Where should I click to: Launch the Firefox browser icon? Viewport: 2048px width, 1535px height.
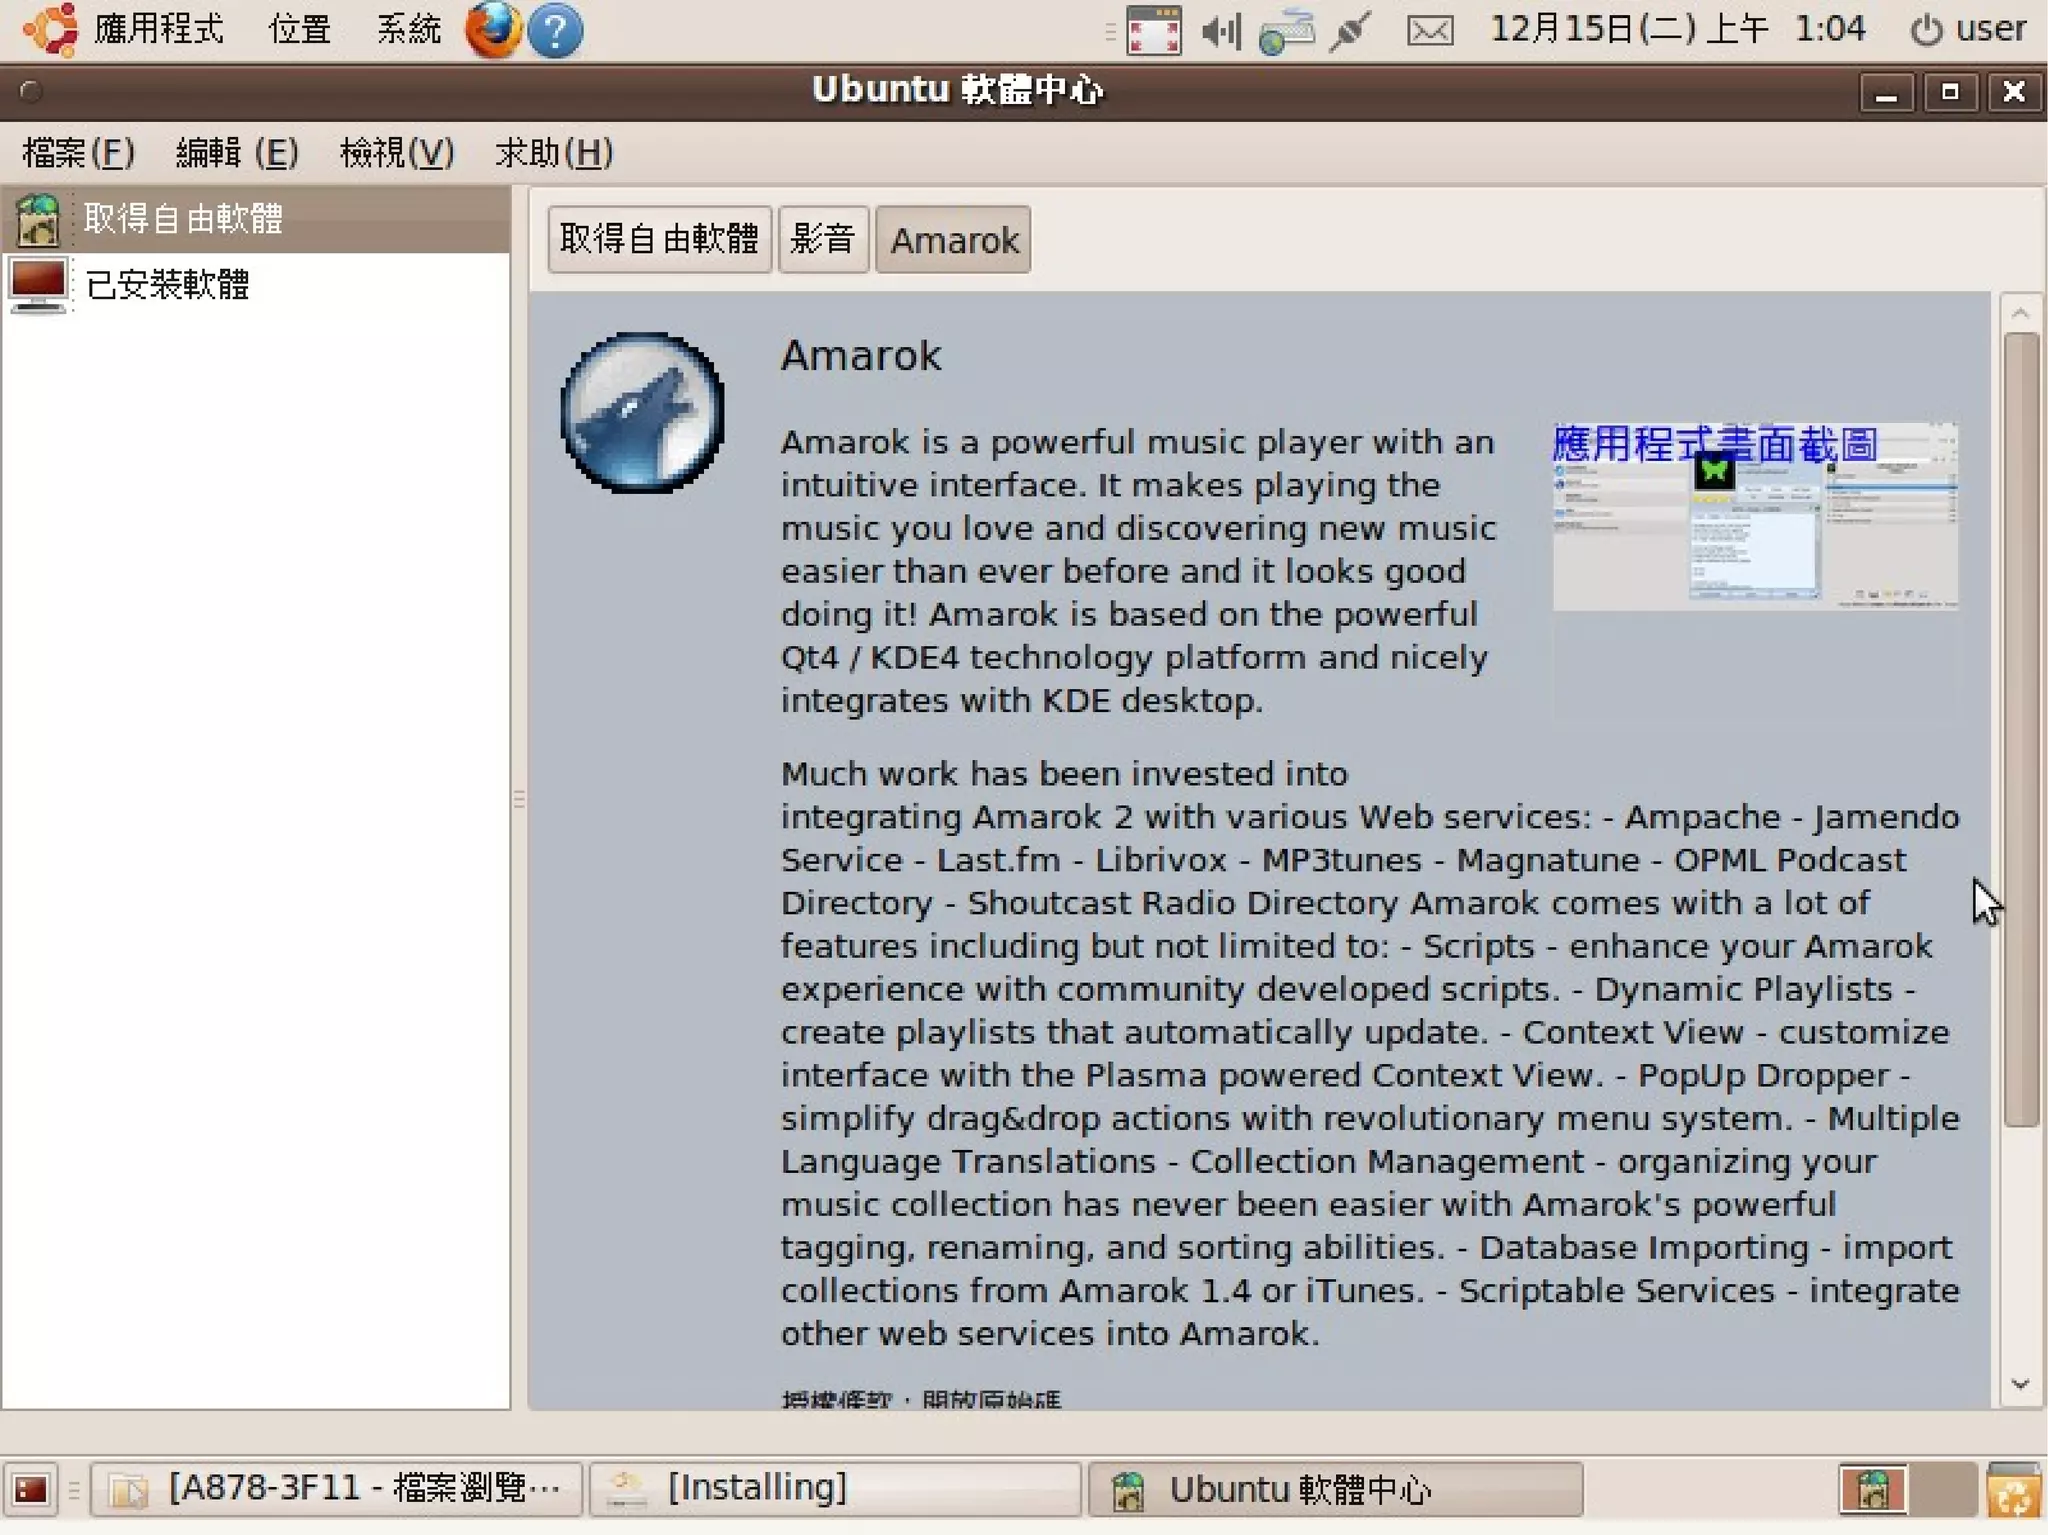click(x=492, y=29)
